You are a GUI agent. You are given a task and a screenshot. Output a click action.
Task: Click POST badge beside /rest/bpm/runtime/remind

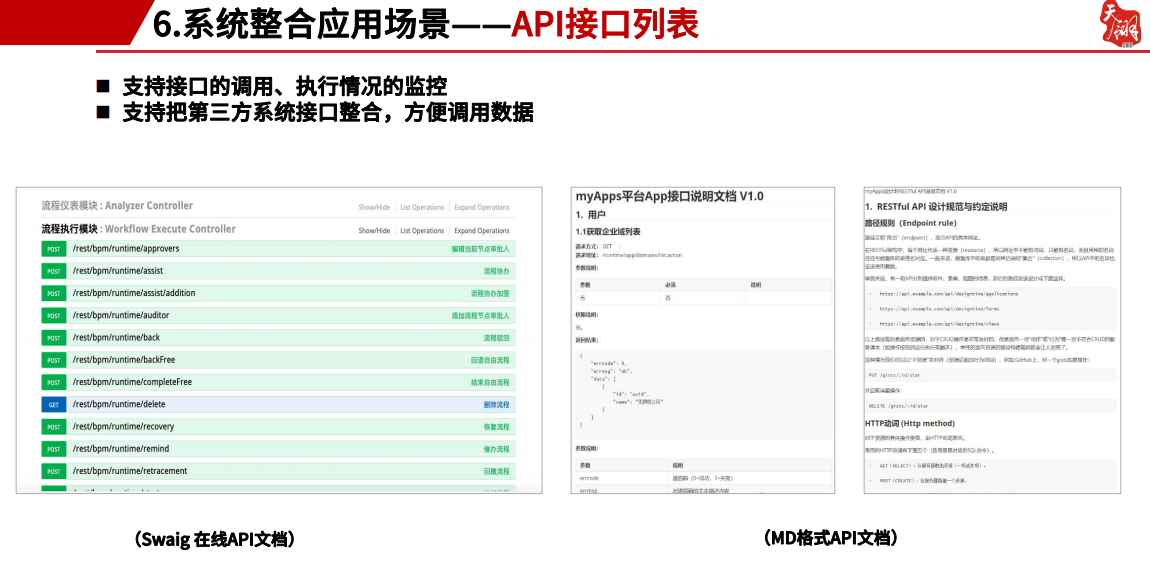pyautogui.click(x=54, y=449)
